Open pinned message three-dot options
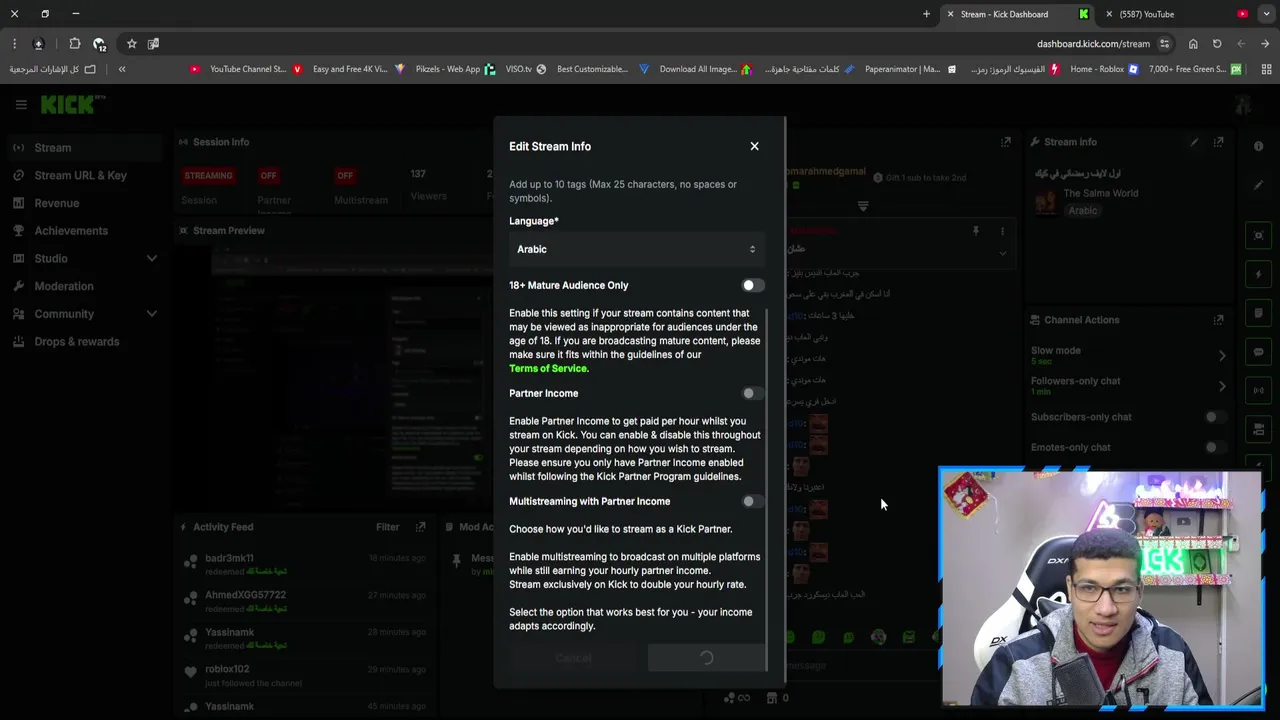The height and width of the screenshot is (720, 1280). tap(1002, 231)
